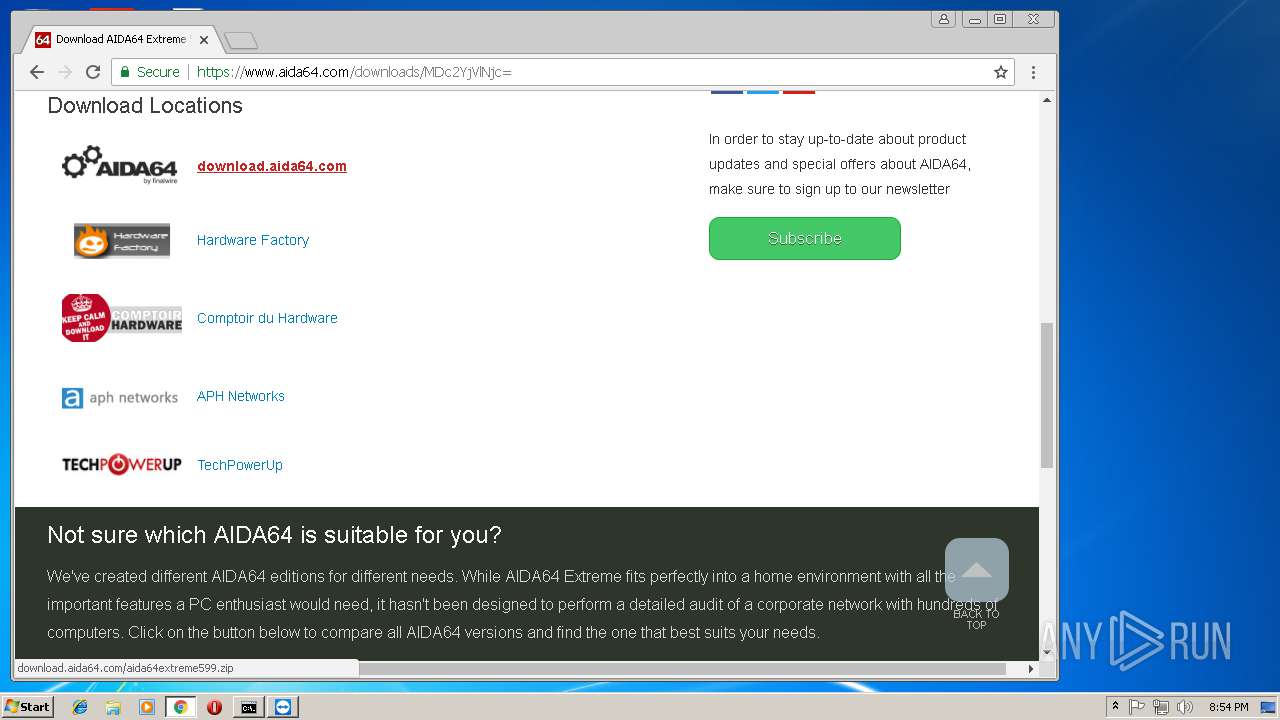This screenshot has width=1280, height=720.
Task: Go back using browser back arrow
Action: [37, 72]
